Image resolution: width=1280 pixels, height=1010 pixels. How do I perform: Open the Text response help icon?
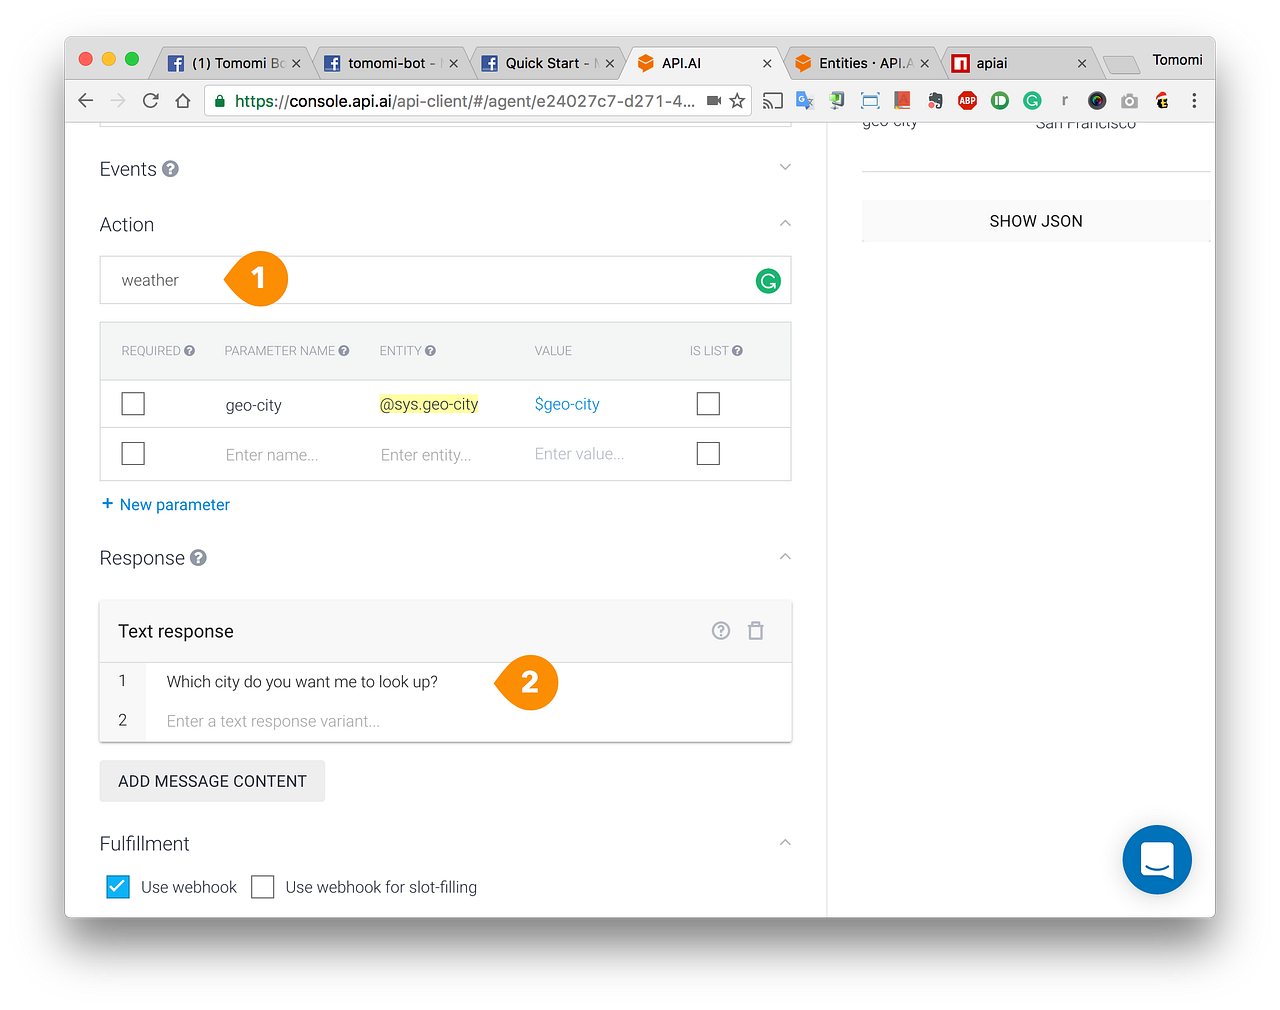point(720,630)
